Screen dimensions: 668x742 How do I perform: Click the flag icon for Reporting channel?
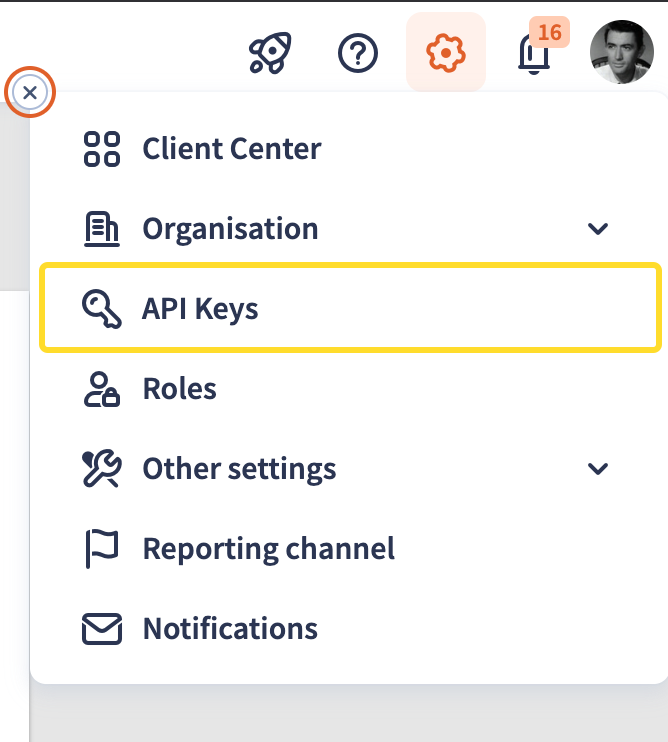coord(102,549)
